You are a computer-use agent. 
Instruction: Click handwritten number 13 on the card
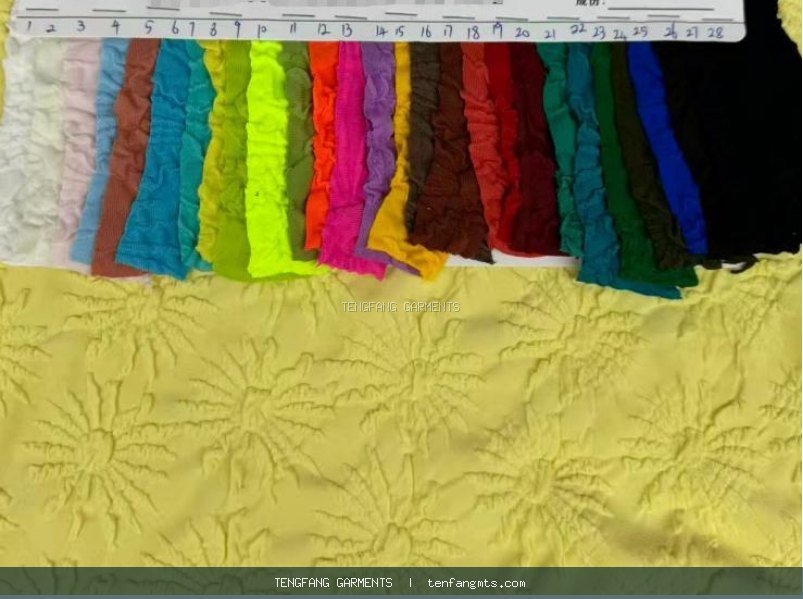347,31
